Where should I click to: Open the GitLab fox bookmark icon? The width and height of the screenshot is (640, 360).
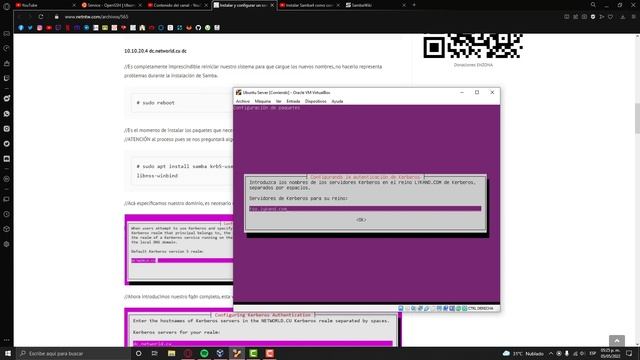click(x=189, y=28)
